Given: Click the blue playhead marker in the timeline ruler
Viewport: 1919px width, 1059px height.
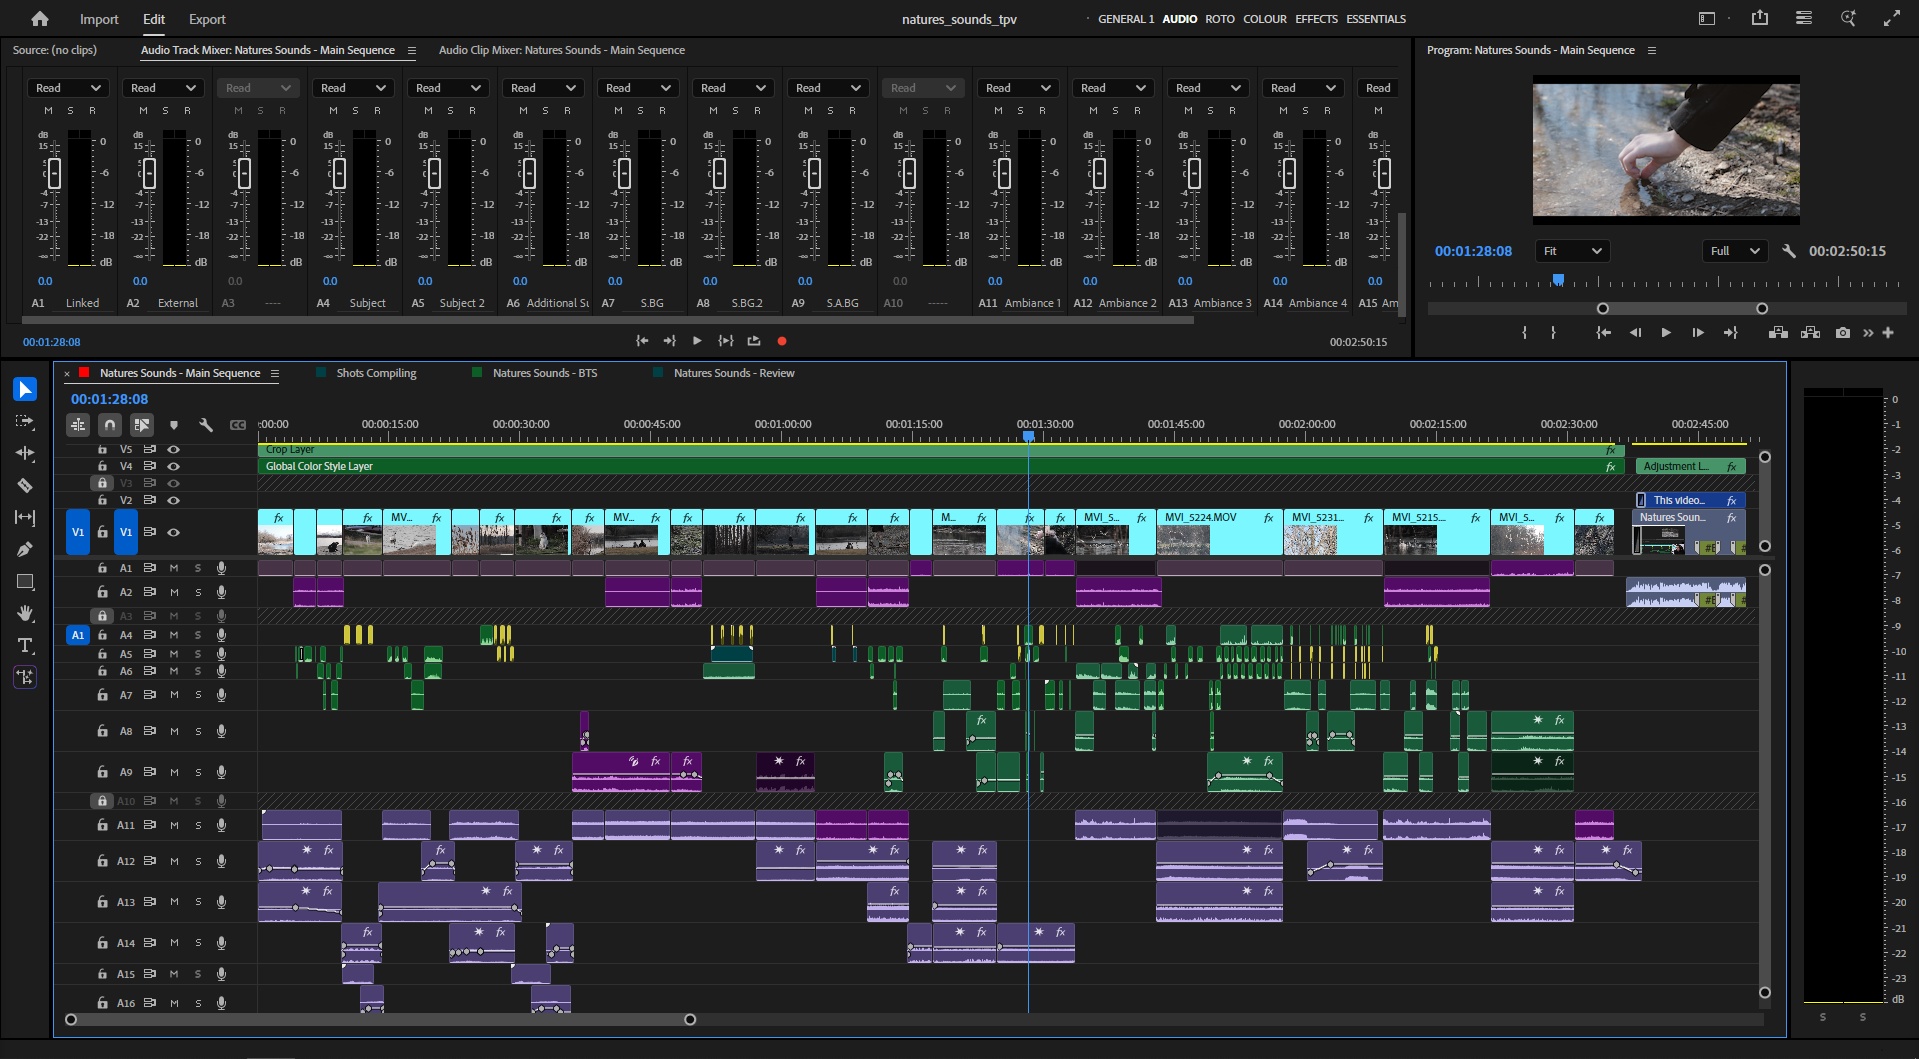Looking at the screenshot, I should point(1029,437).
